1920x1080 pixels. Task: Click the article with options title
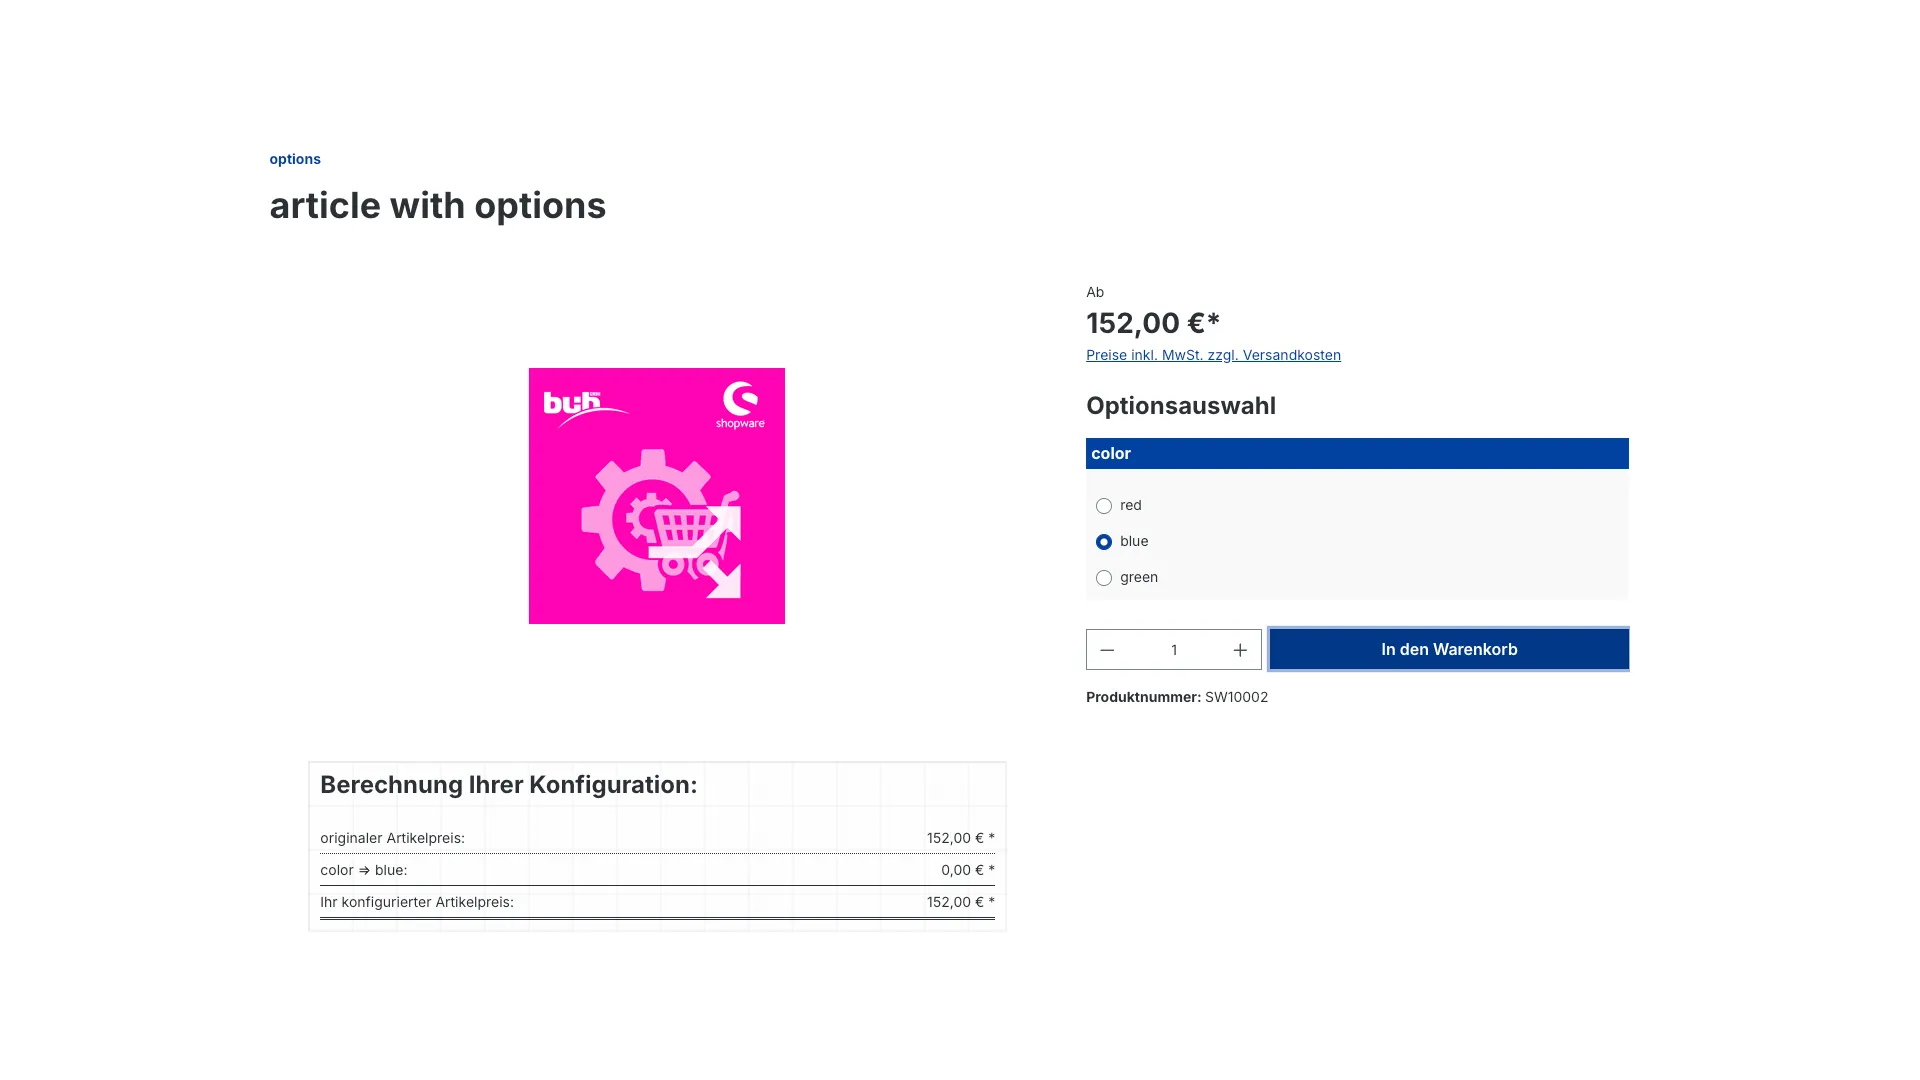pos(437,206)
